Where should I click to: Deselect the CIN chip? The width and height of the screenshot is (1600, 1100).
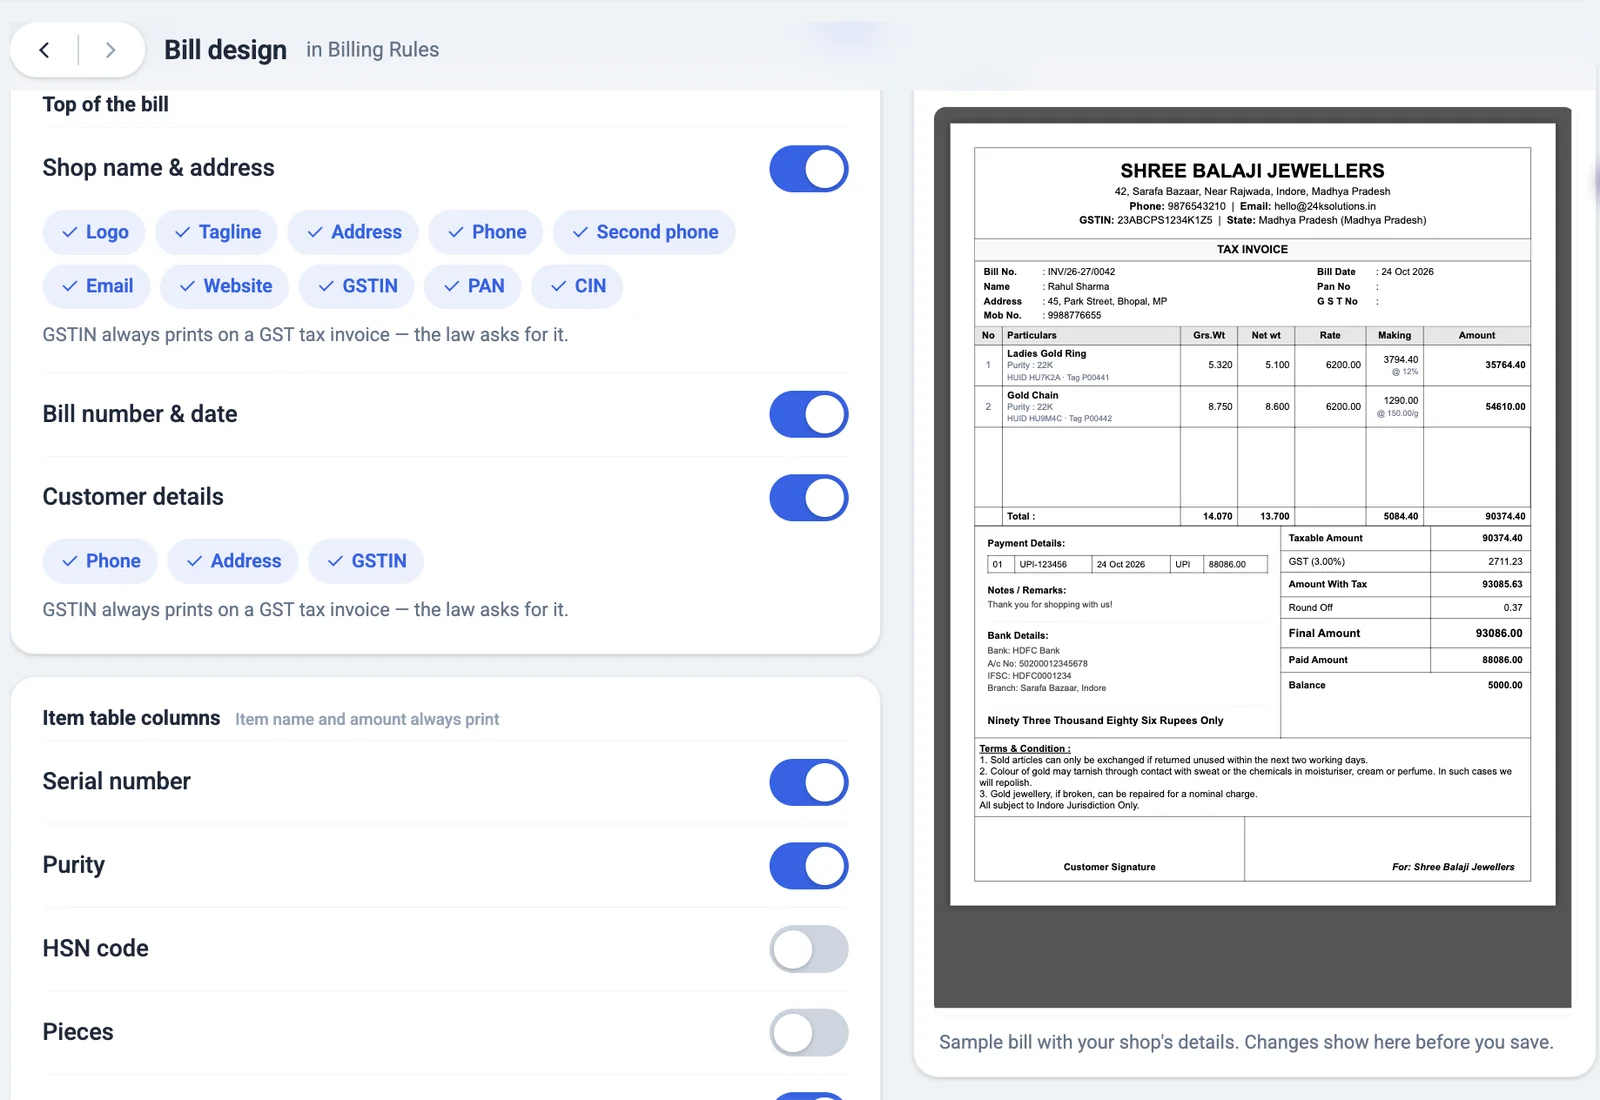577,286
